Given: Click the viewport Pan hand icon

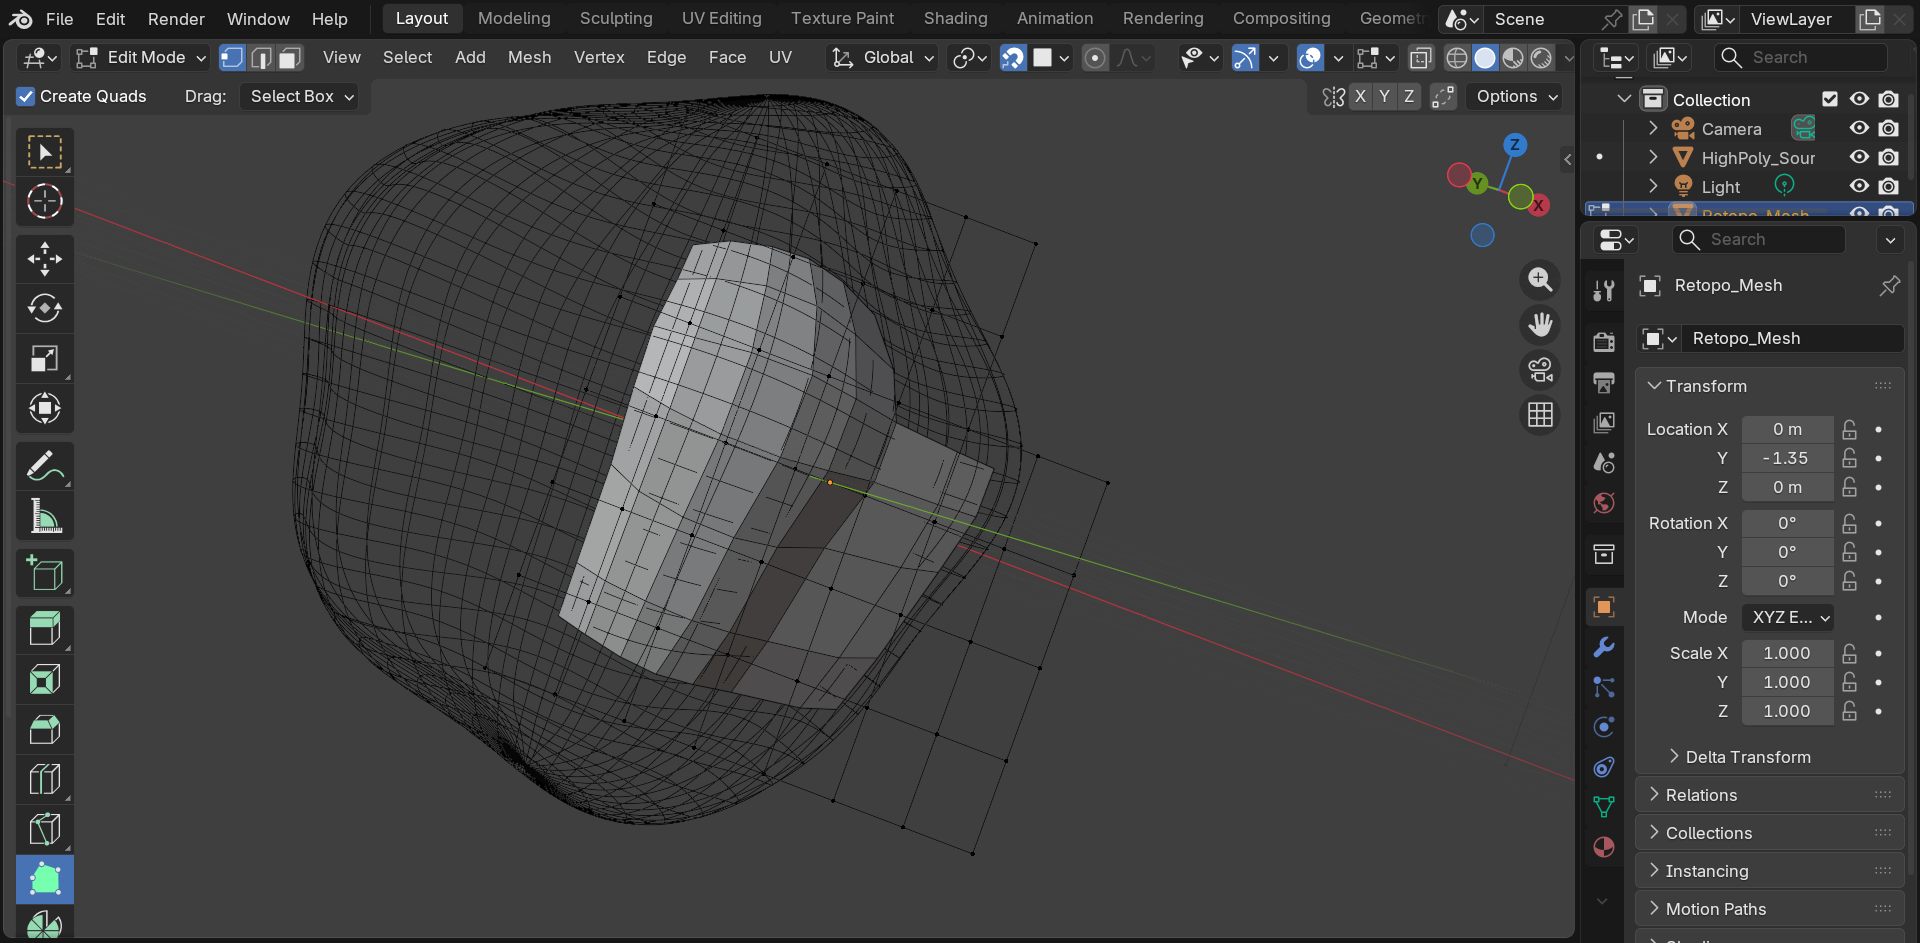Looking at the screenshot, I should coord(1540,324).
